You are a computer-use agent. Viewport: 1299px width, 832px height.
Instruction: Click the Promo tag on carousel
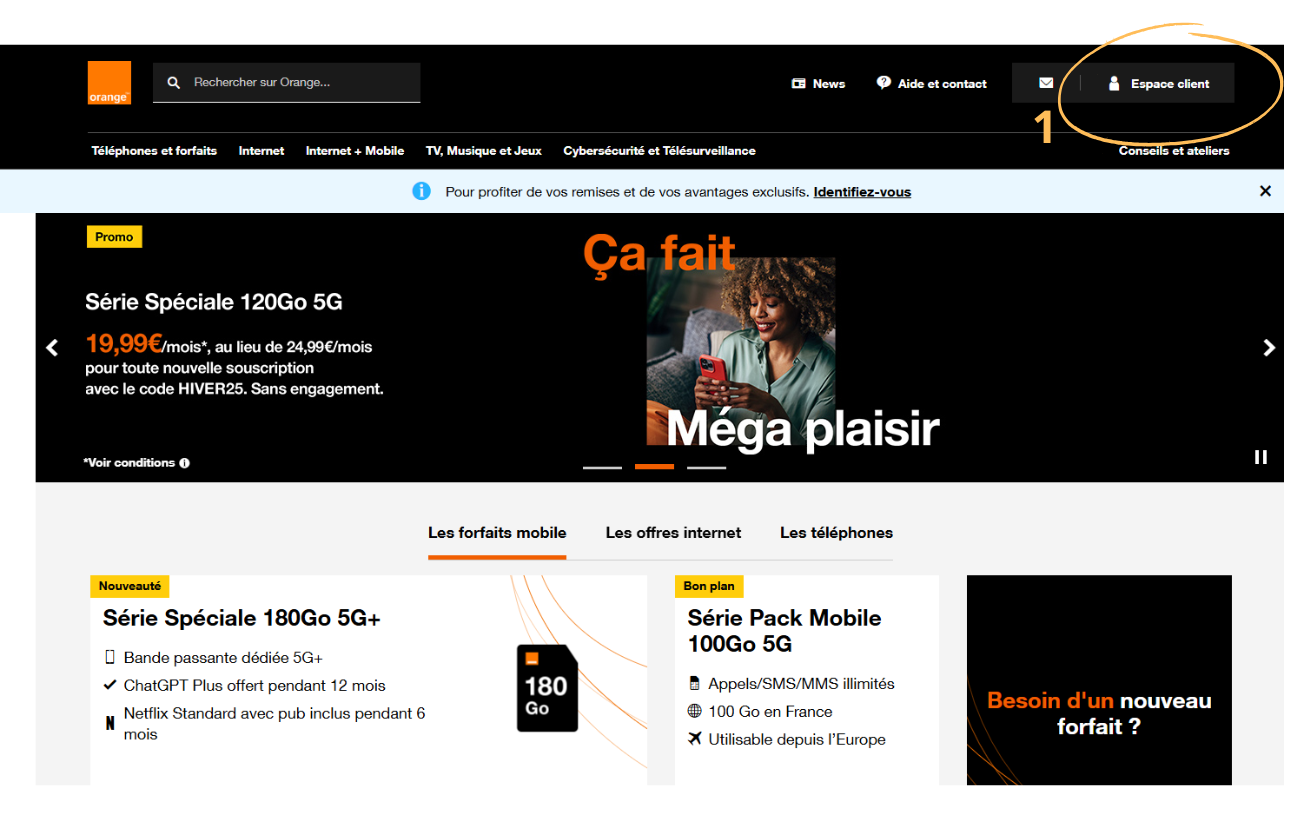point(114,237)
